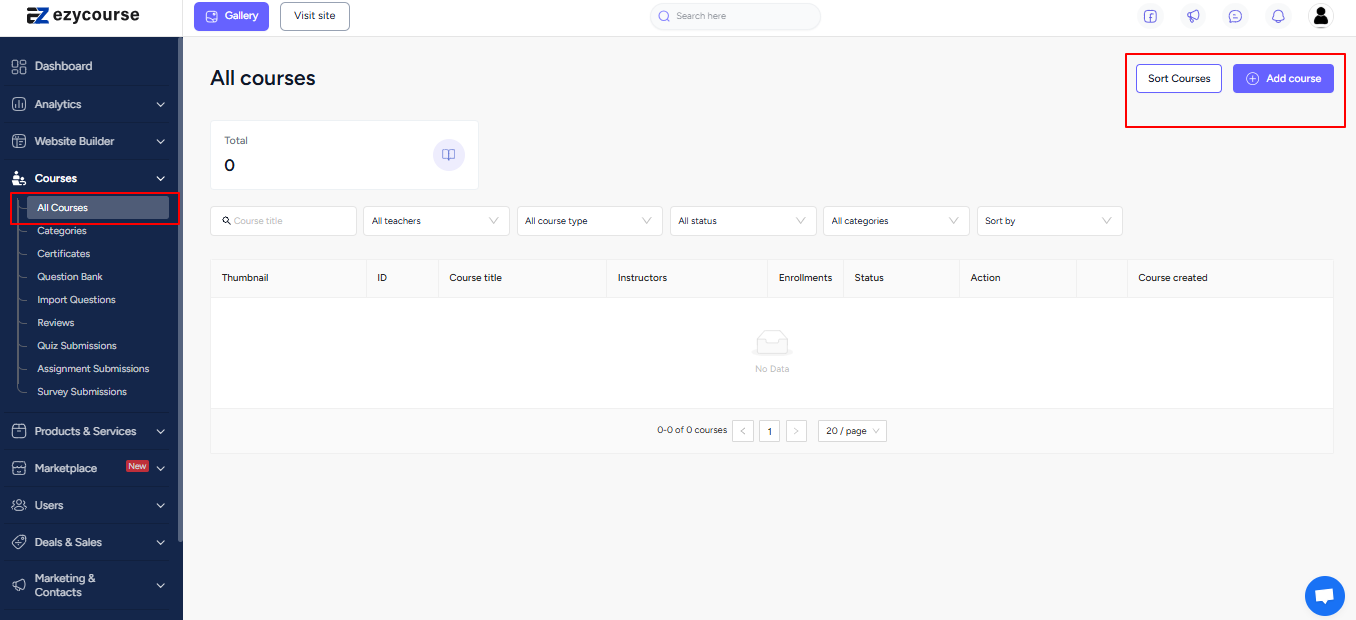
Task: Open Assignment Submissions in sidebar
Action: click(x=93, y=369)
